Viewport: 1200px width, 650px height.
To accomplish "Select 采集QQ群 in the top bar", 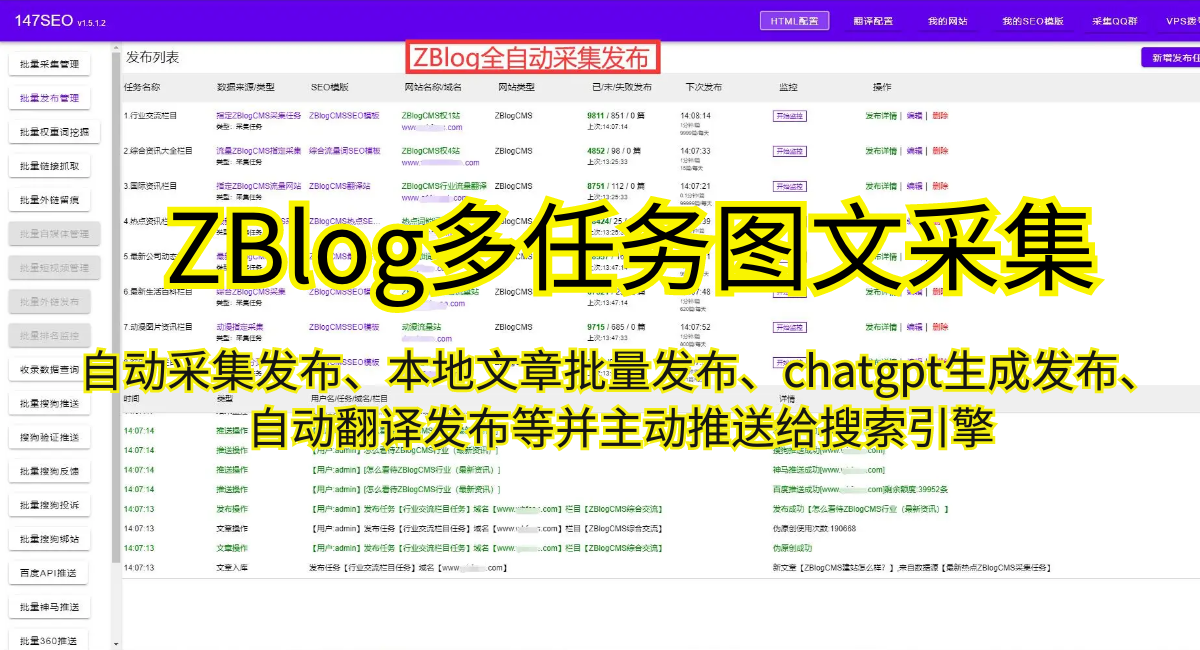I will pos(1115,21).
